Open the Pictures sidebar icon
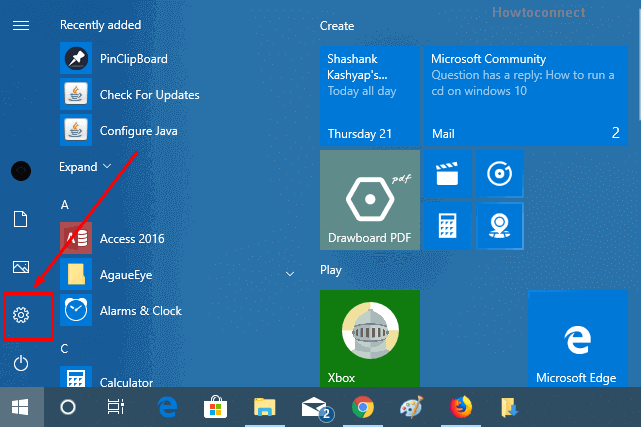Screen dimensions: 641x427 (x=21, y=267)
